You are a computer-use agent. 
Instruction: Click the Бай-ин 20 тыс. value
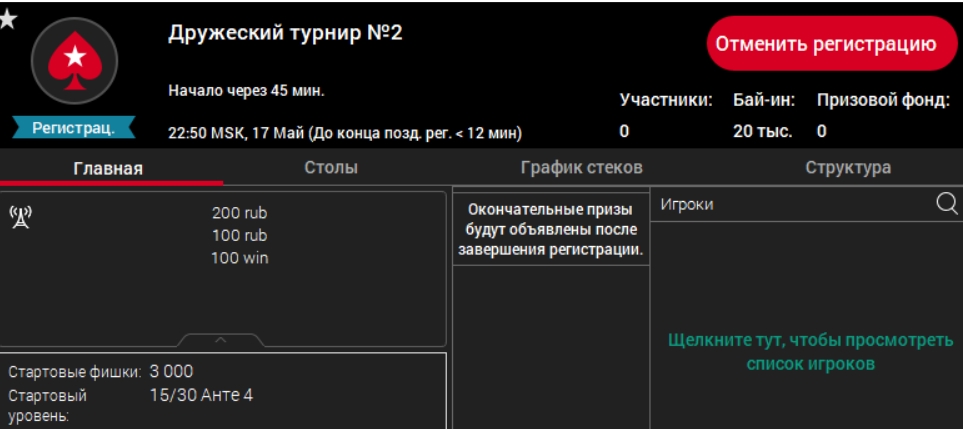click(762, 131)
